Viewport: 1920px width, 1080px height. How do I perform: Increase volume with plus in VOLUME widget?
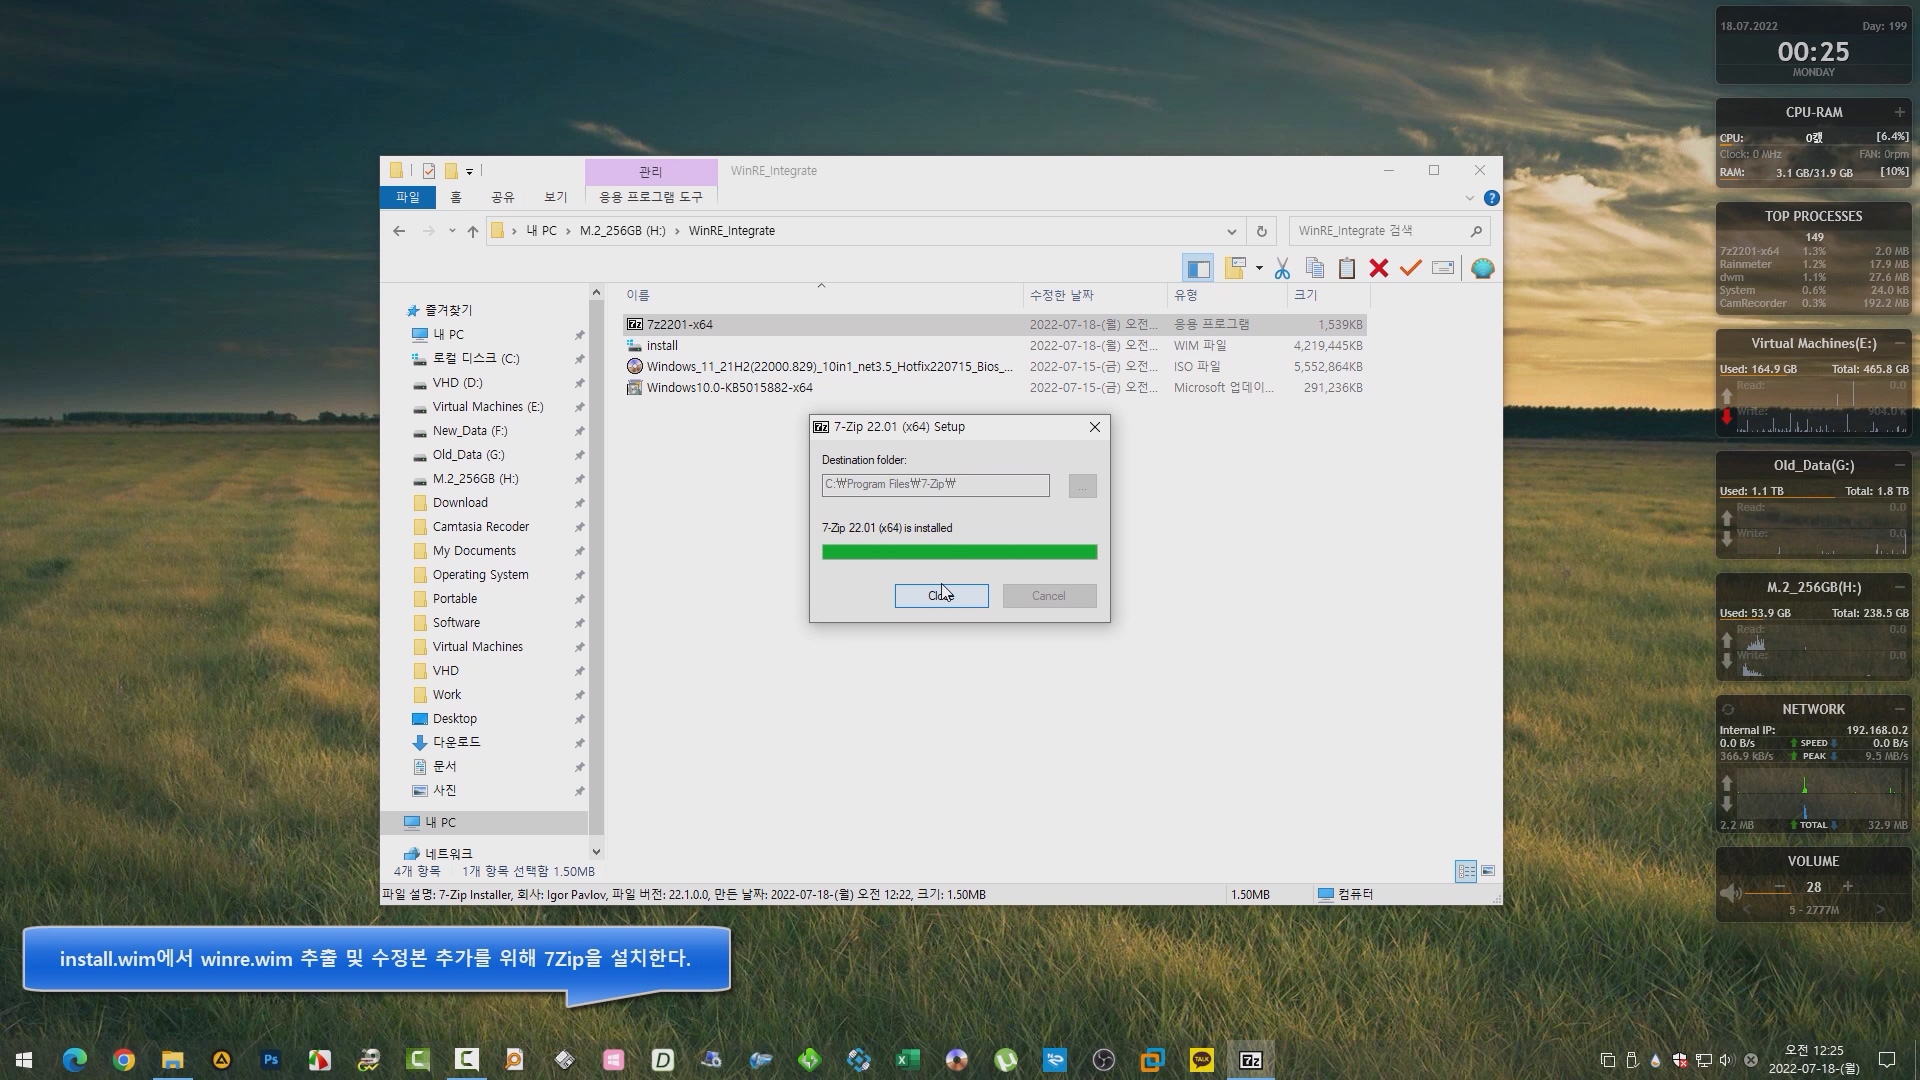[x=1848, y=887]
